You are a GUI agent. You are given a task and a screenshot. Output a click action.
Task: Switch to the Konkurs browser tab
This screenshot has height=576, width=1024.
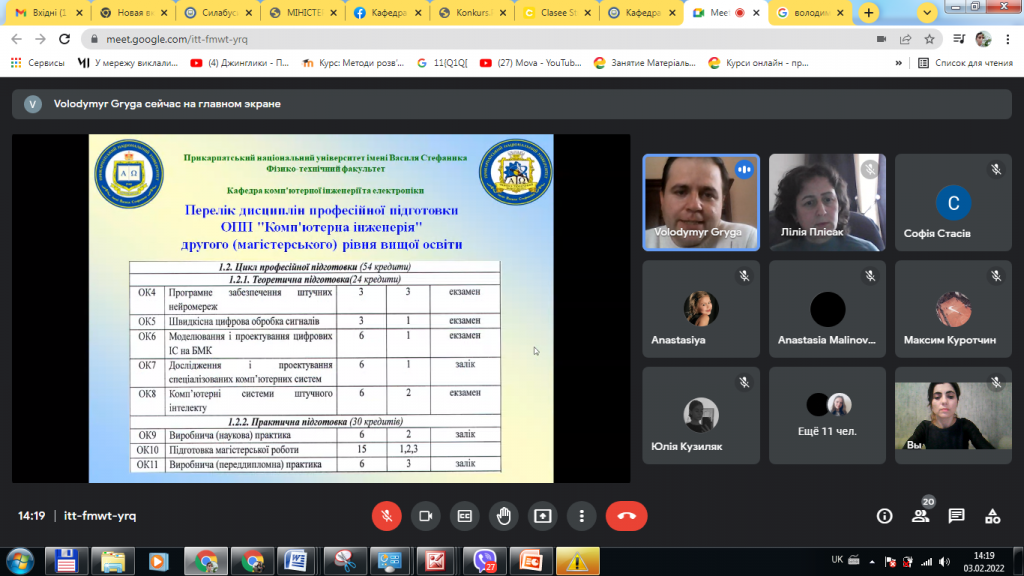[472, 12]
